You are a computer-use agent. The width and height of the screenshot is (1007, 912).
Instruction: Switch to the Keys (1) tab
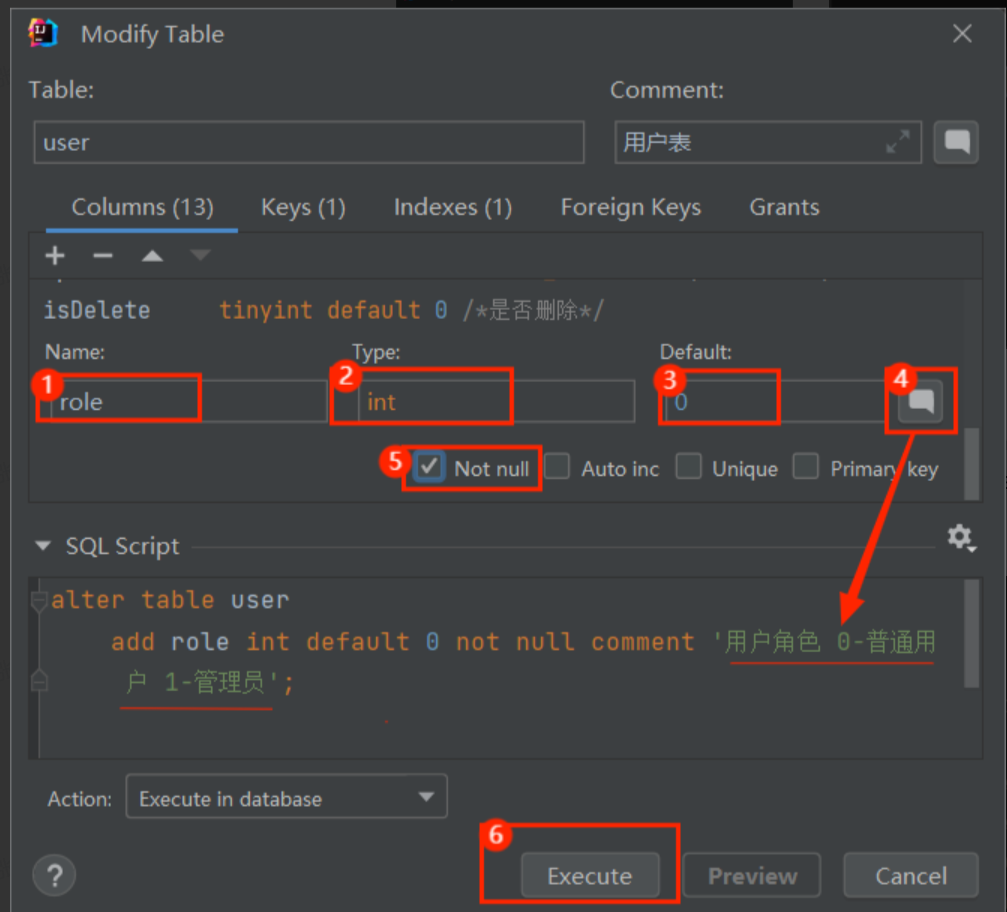(303, 207)
